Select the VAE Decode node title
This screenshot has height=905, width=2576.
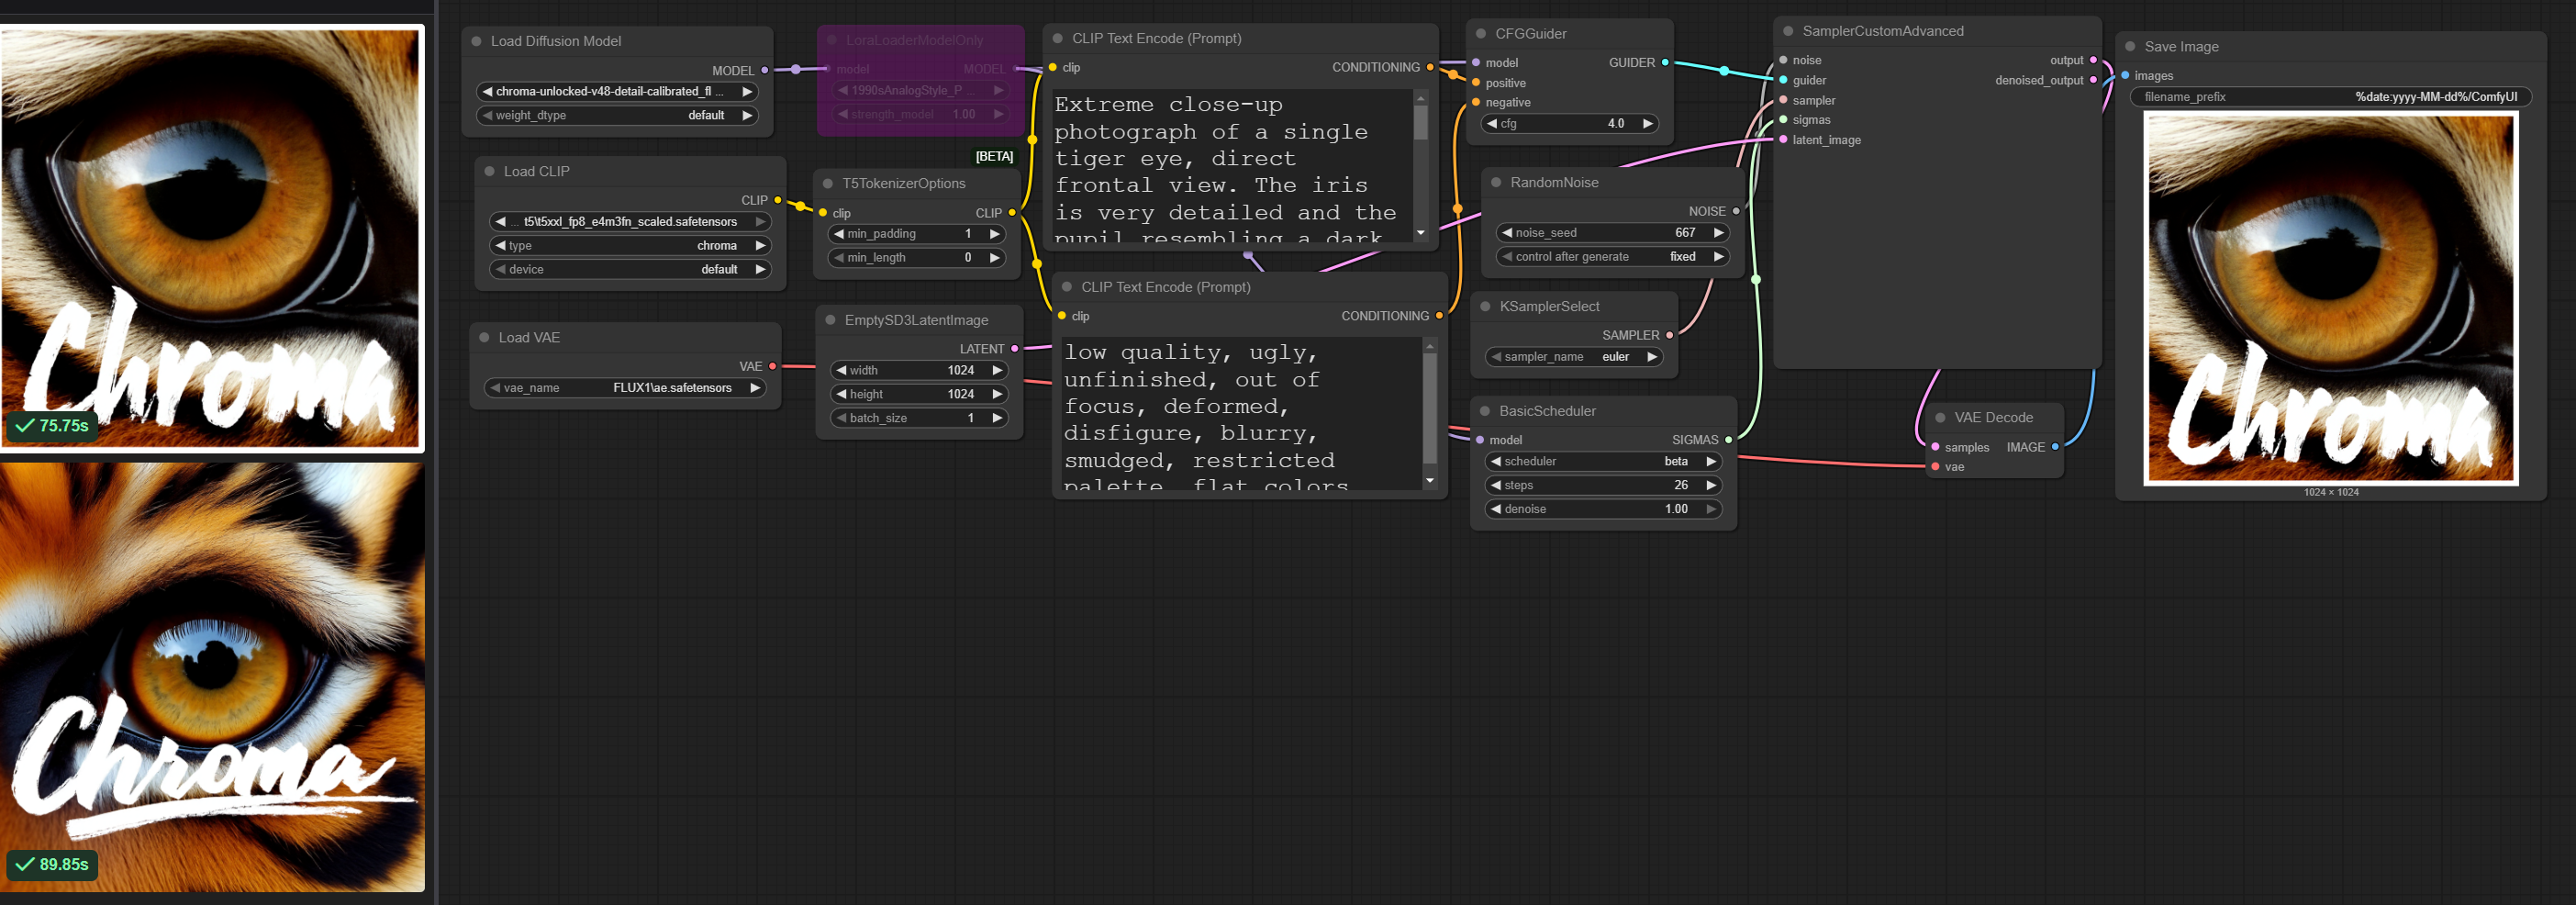[x=1993, y=417]
